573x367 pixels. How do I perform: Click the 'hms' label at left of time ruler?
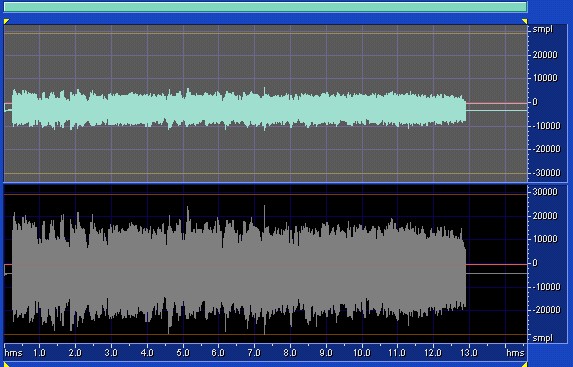pyautogui.click(x=14, y=353)
